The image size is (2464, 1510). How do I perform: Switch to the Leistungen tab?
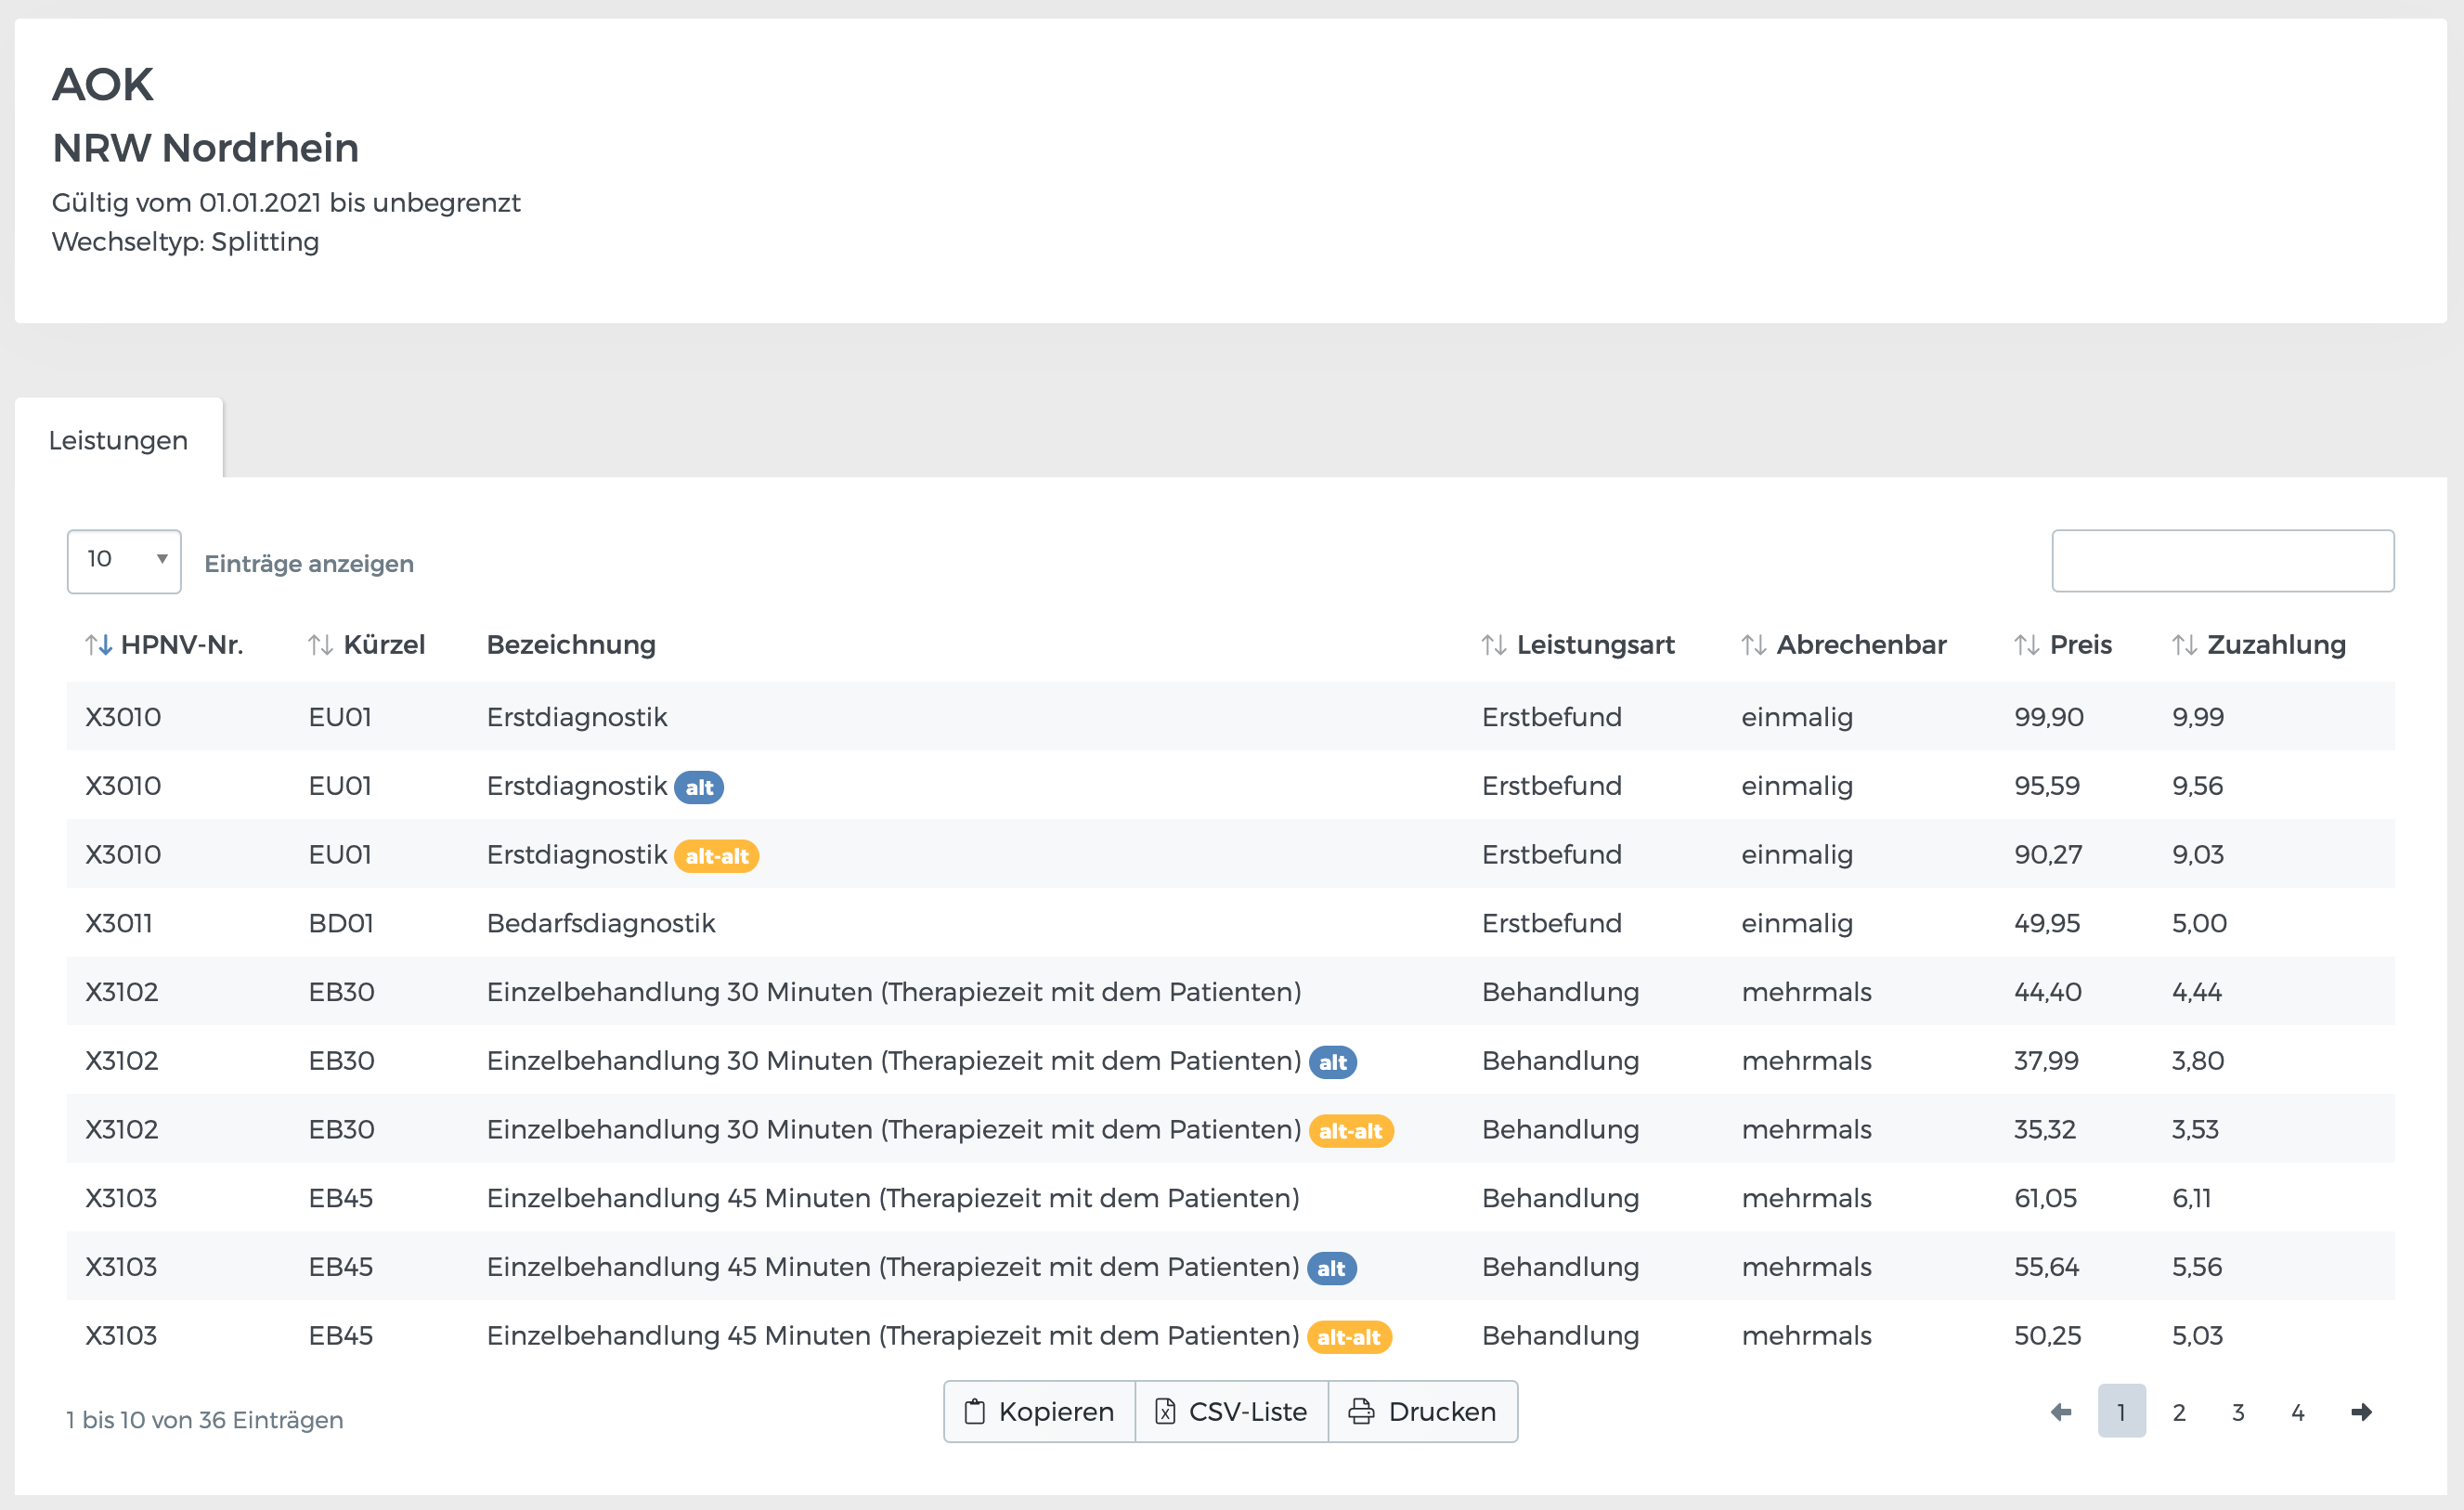click(x=118, y=440)
